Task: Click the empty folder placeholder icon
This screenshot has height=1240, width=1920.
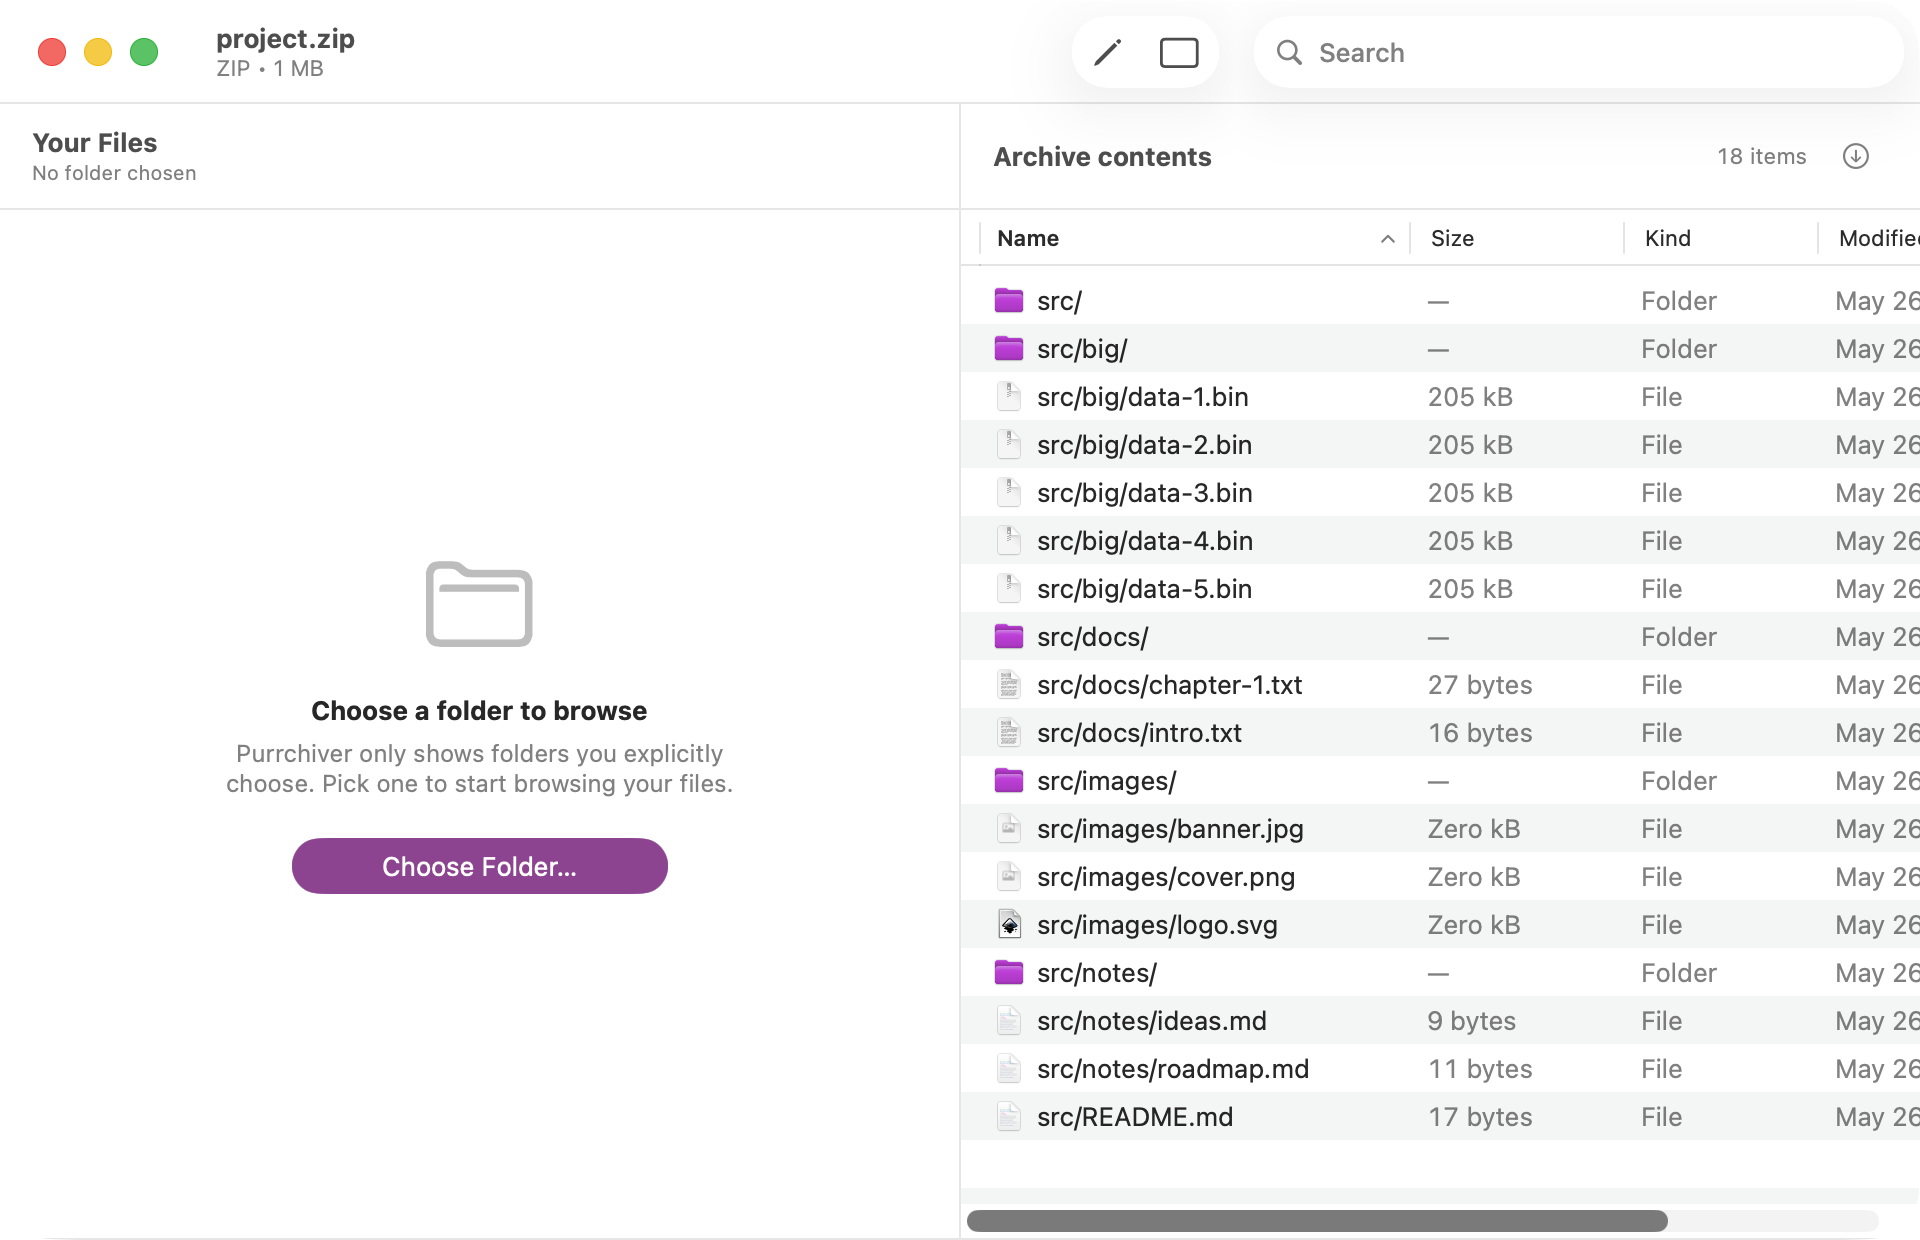Action: click(479, 604)
